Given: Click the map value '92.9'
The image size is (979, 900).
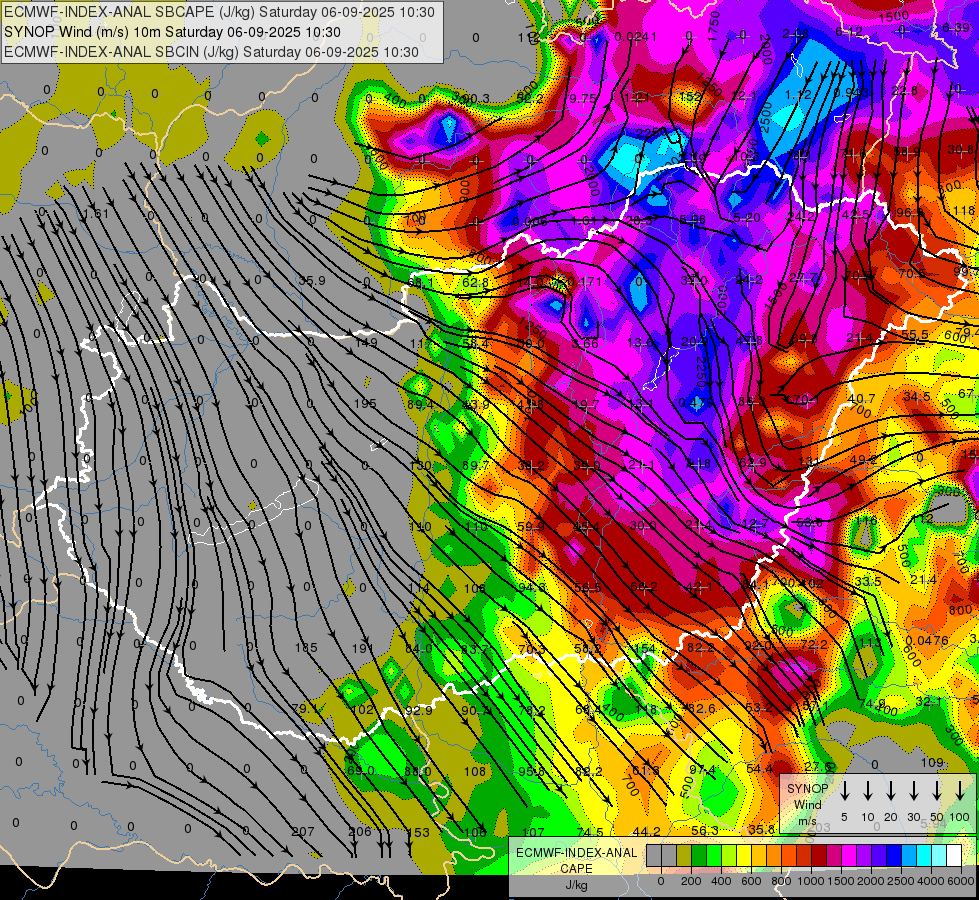Looking at the screenshot, I should coord(418,710).
